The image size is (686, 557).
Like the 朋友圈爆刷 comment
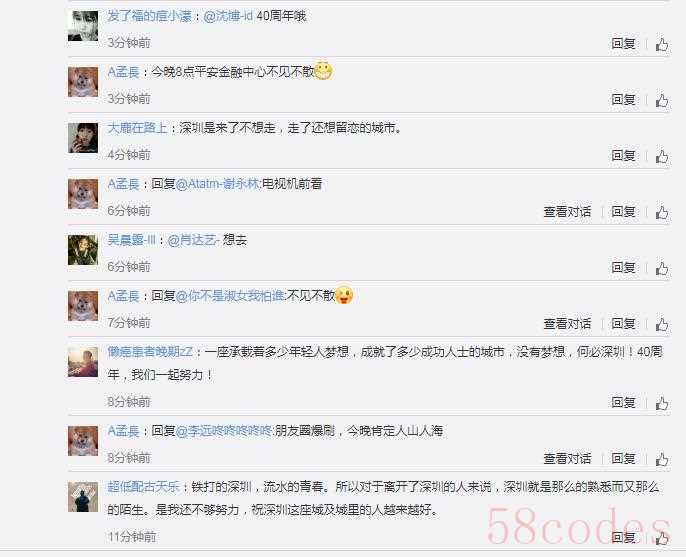click(662, 459)
